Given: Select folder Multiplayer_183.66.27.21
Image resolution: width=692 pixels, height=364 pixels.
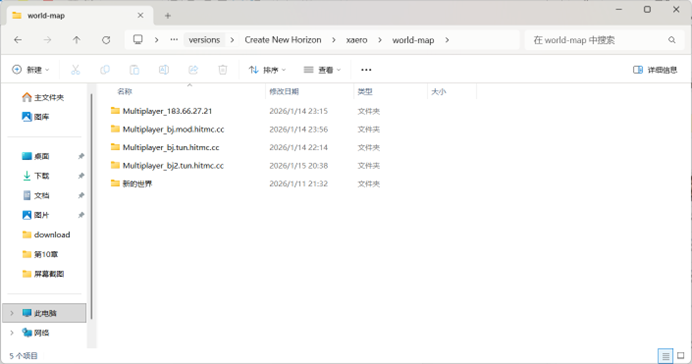Looking at the screenshot, I should tap(162, 111).
